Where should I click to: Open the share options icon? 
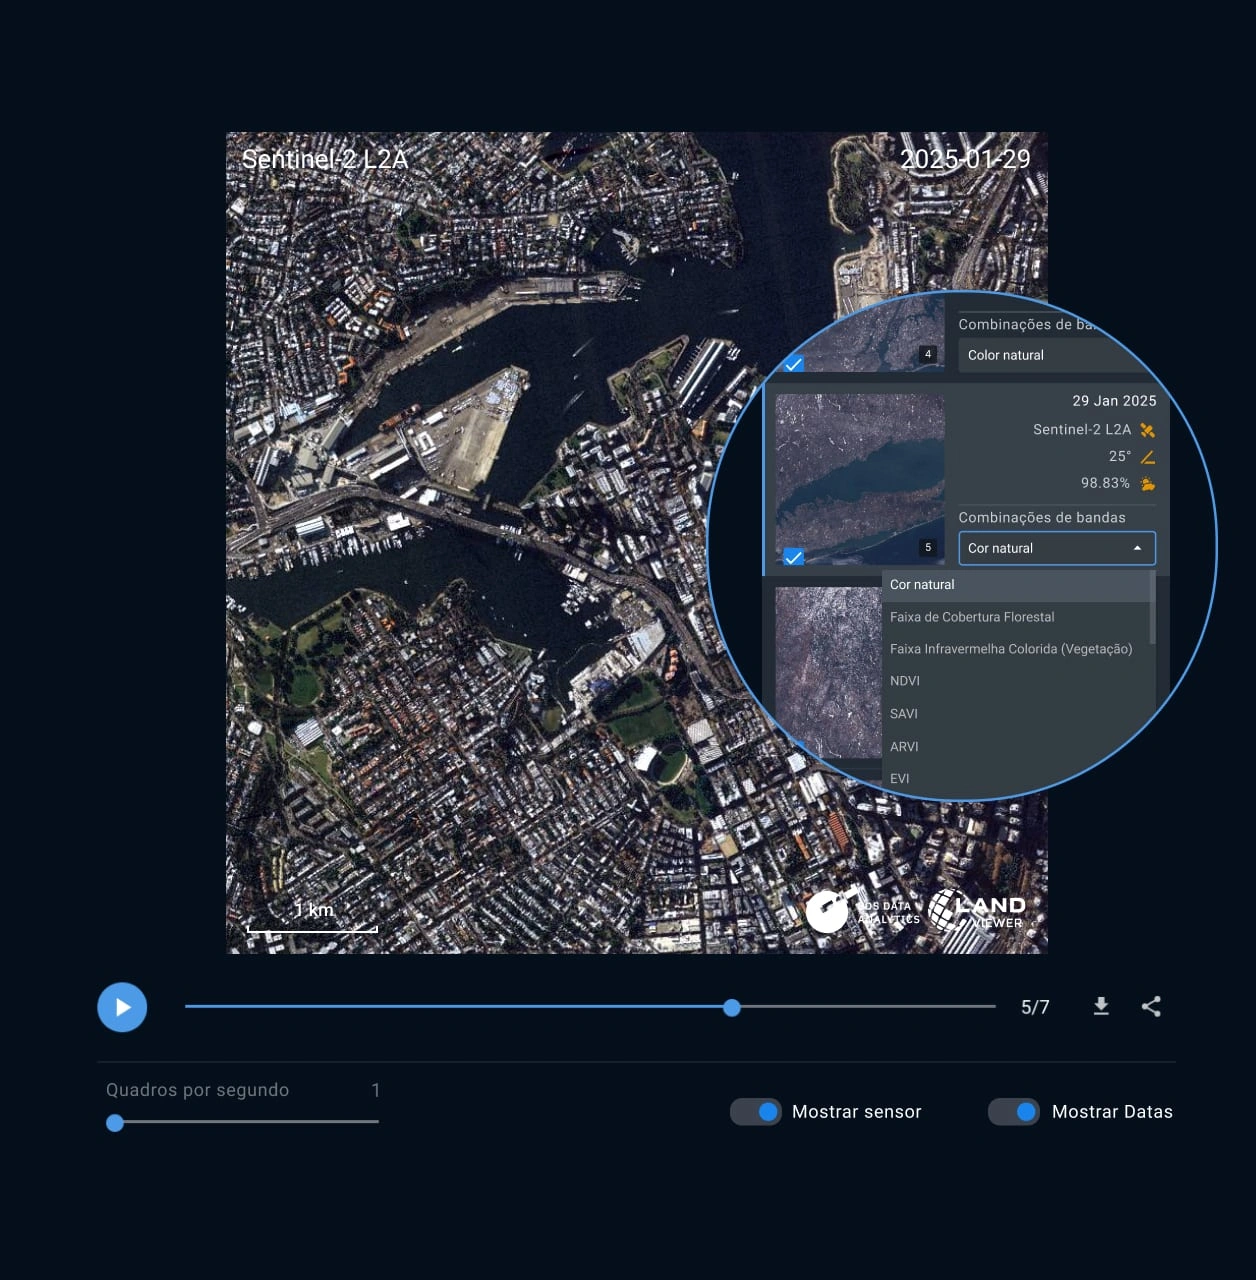1151,1007
